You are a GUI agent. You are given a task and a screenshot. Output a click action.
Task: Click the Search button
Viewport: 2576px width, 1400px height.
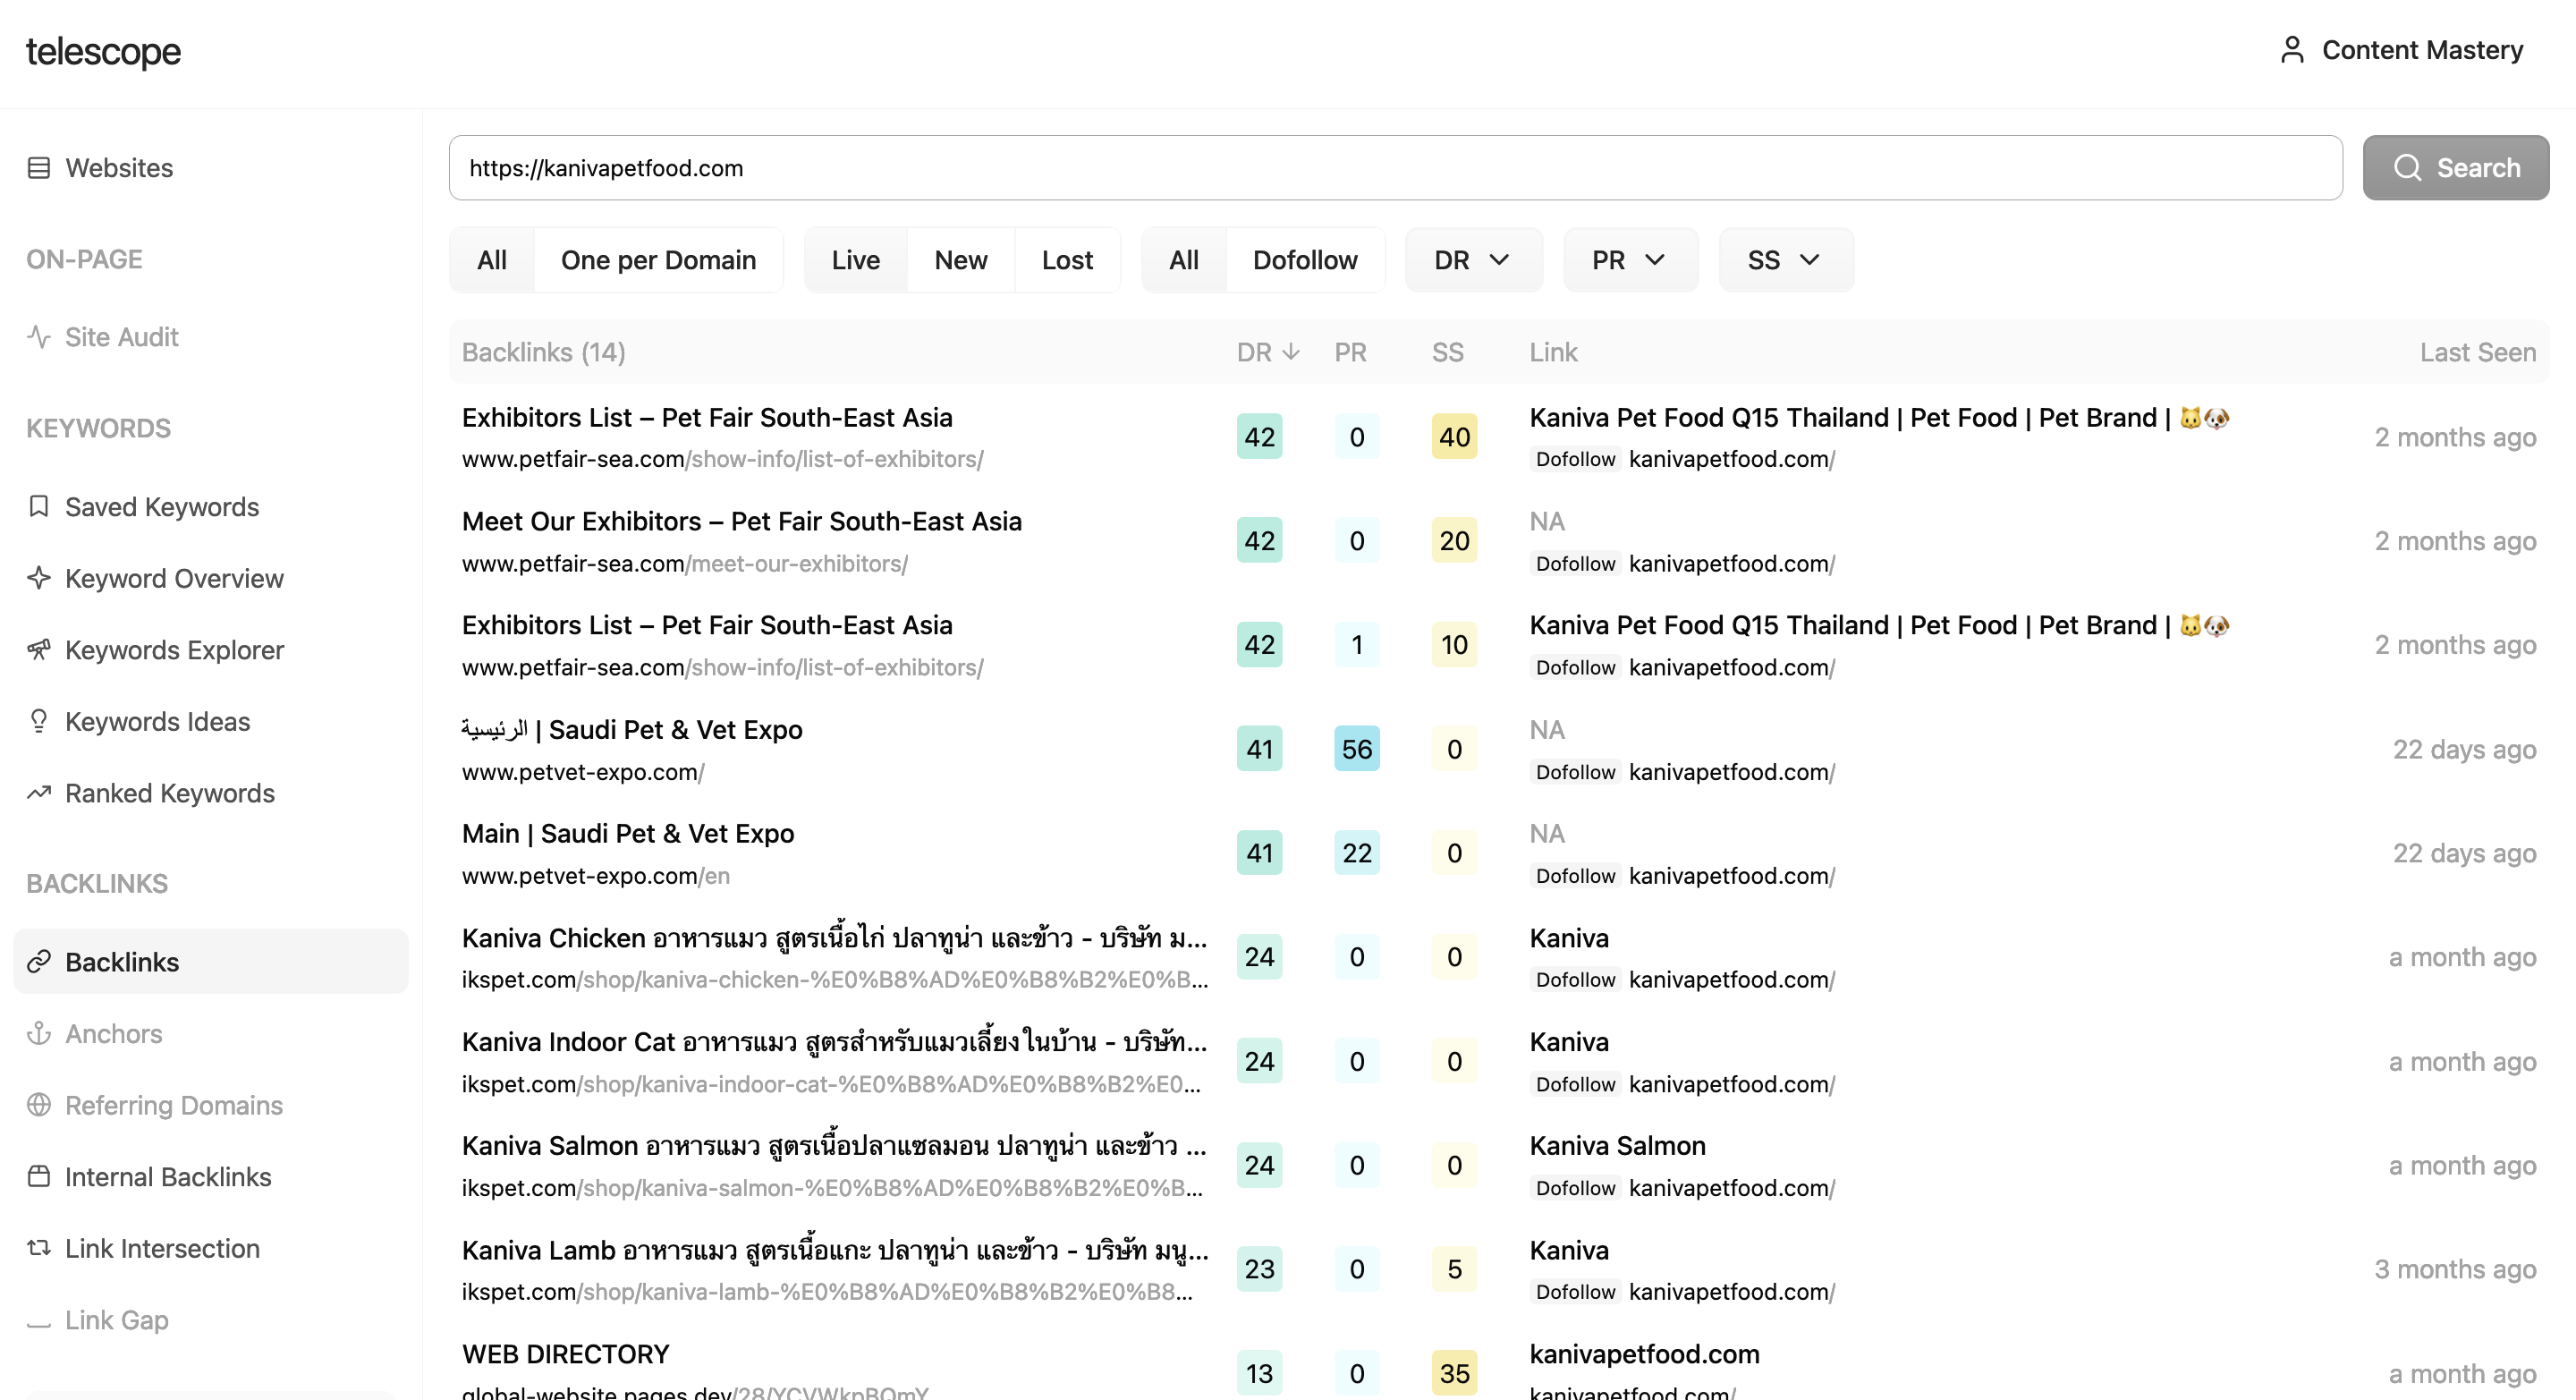pyautogui.click(x=2456, y=167)
